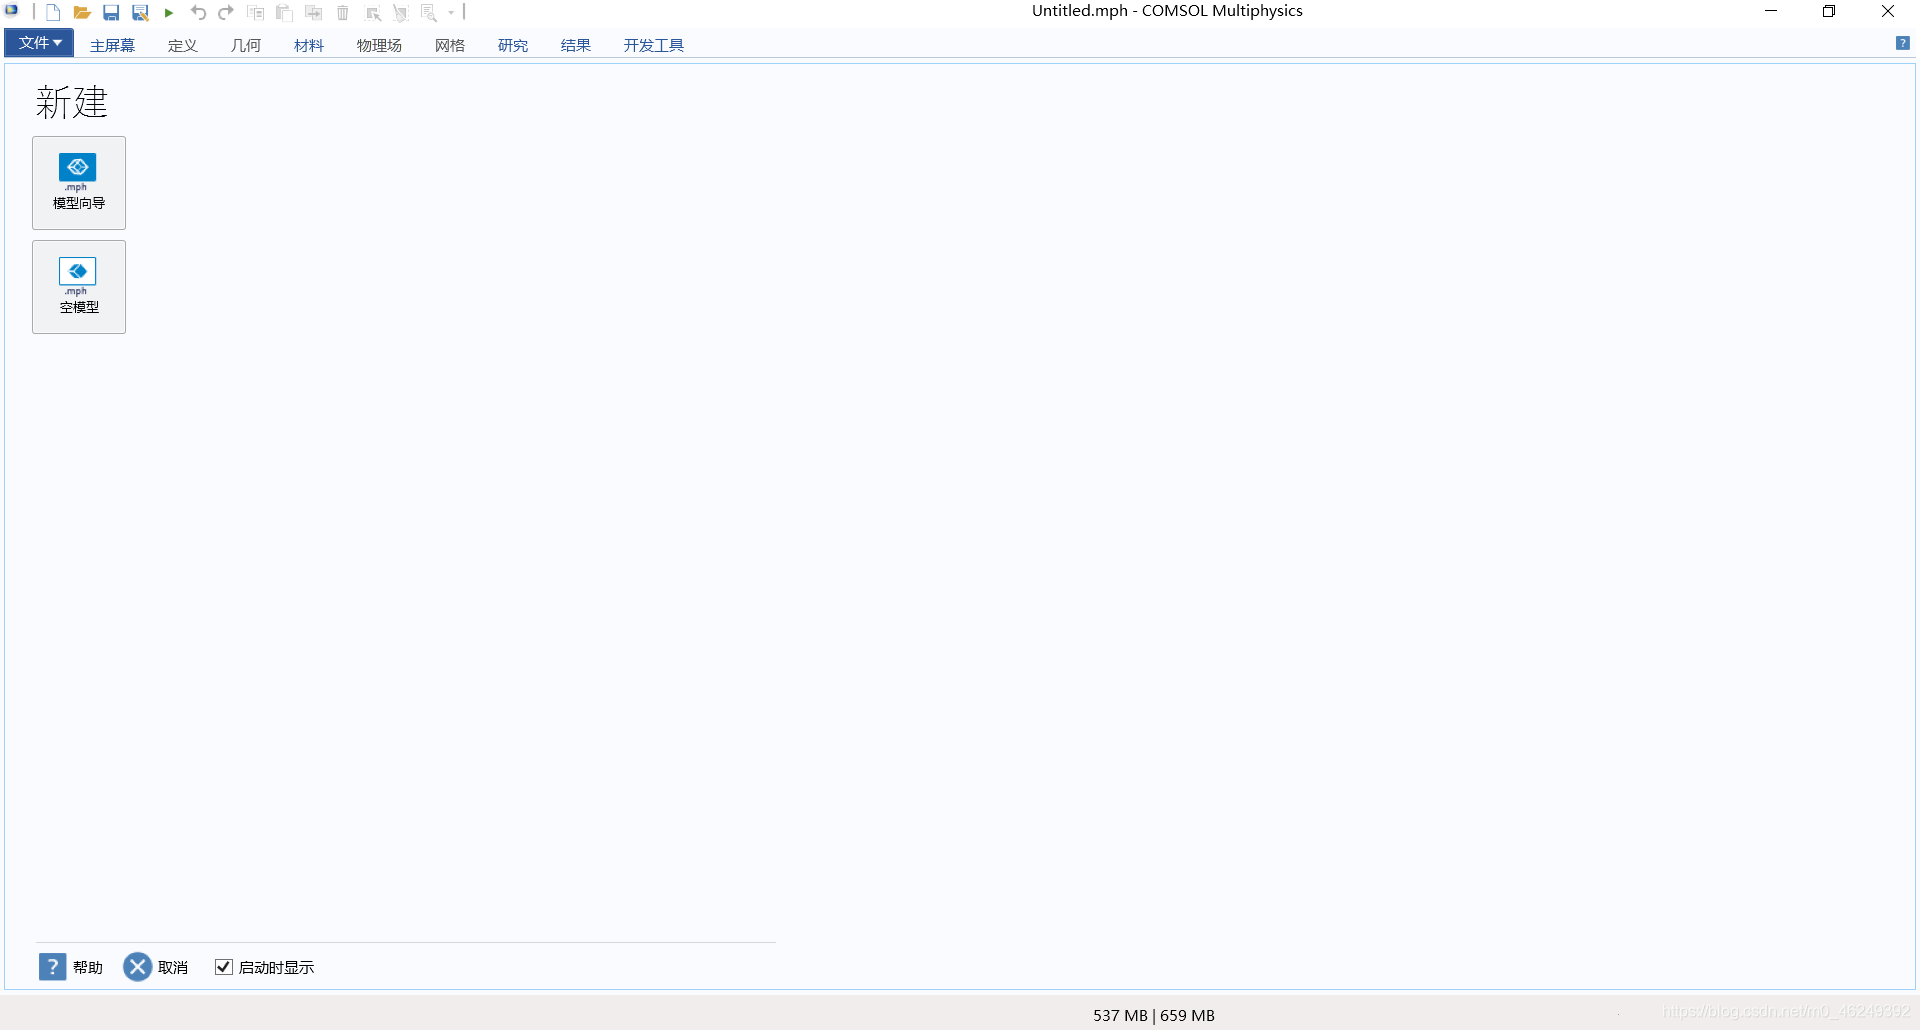The height and width of the screenshot is (1030, 1920).
Task: Save the model with the floppy disk icon
Action: pos(111,12)
